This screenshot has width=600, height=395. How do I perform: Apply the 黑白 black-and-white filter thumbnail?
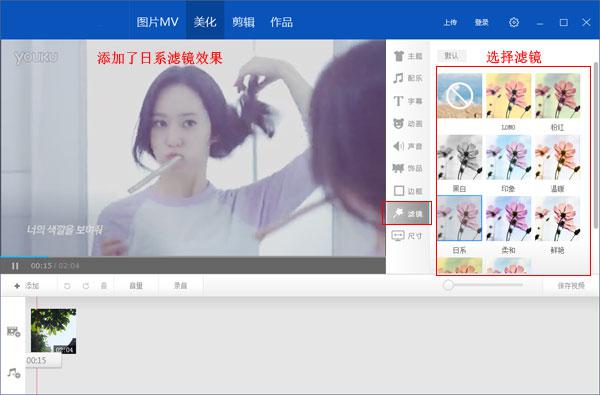click(460, 157)
